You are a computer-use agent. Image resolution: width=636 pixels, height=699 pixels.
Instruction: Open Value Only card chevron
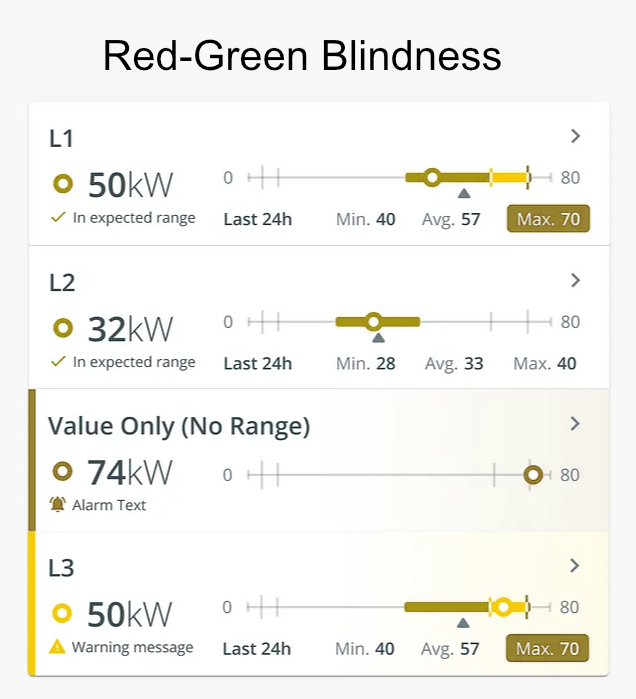click(575, 424)
